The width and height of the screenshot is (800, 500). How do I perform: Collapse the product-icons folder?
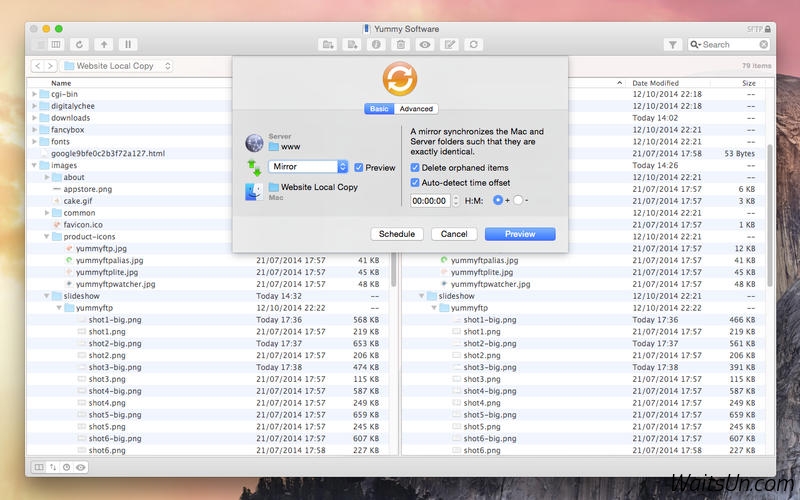tap(47, 237)
